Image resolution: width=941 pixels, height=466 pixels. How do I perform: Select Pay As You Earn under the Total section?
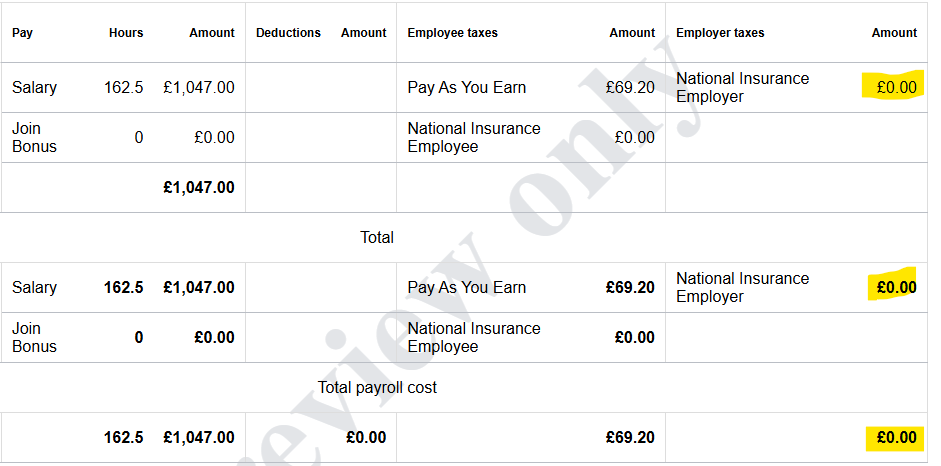pyautogui.click(x=467, y=288)
